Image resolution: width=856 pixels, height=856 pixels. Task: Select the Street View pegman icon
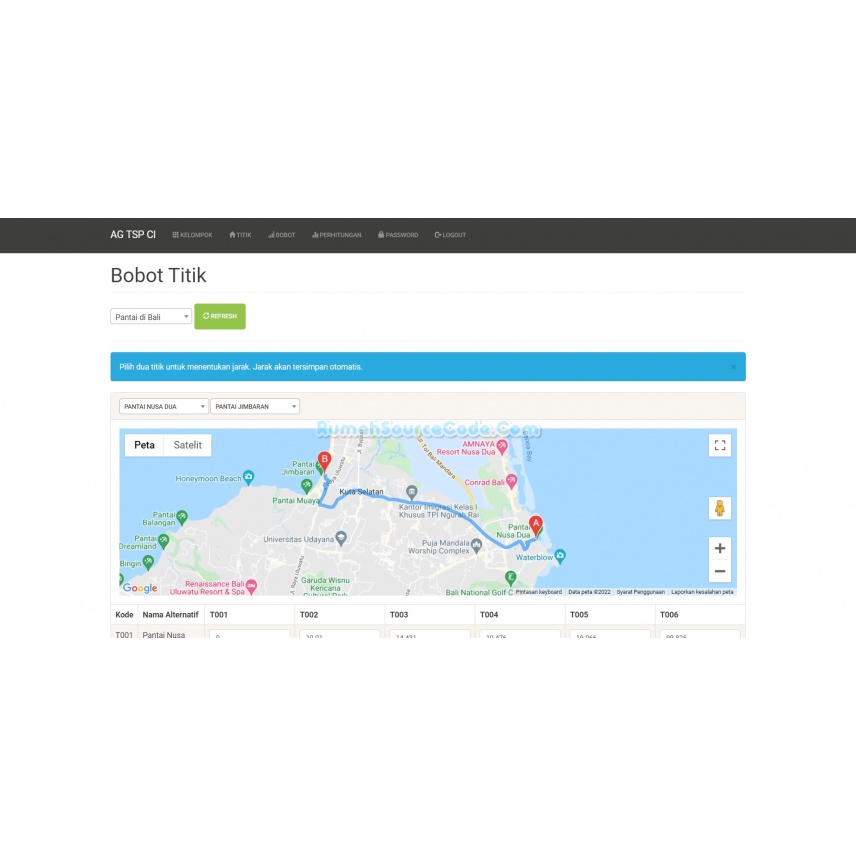click(720, 508)
